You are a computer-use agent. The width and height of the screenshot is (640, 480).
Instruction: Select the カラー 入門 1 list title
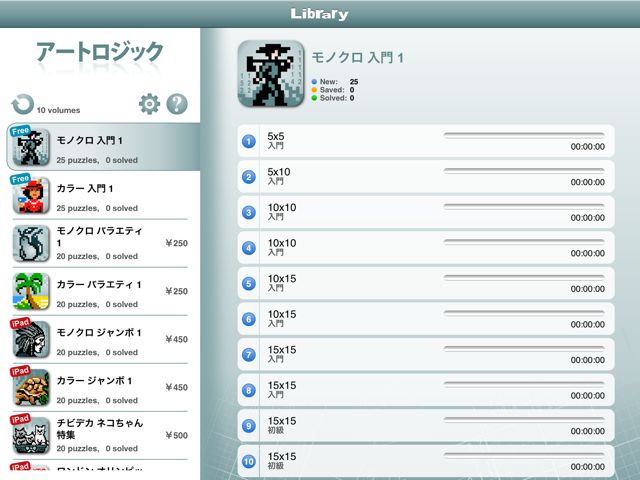coord(85,189)
